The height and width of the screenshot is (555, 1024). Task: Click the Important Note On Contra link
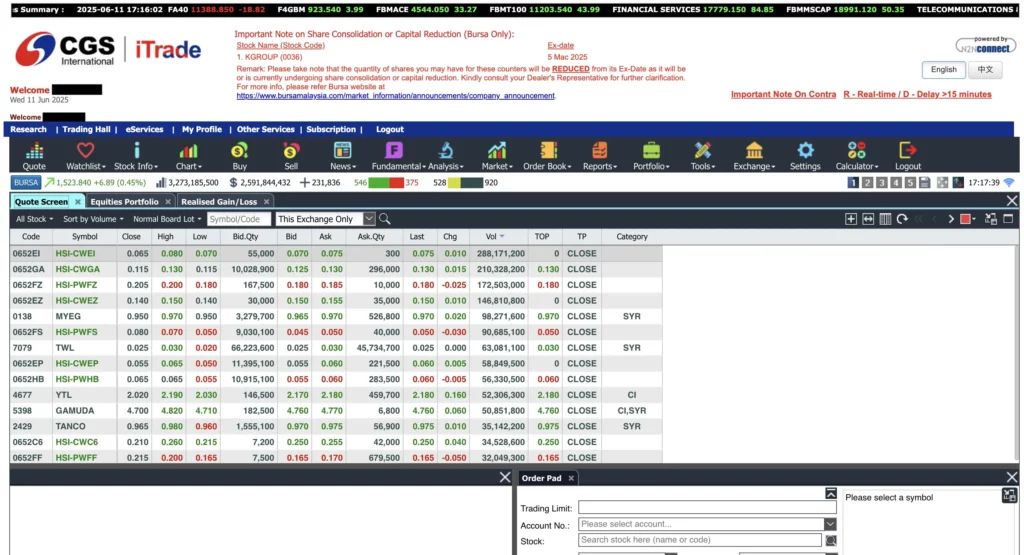(x=783, y=94)
